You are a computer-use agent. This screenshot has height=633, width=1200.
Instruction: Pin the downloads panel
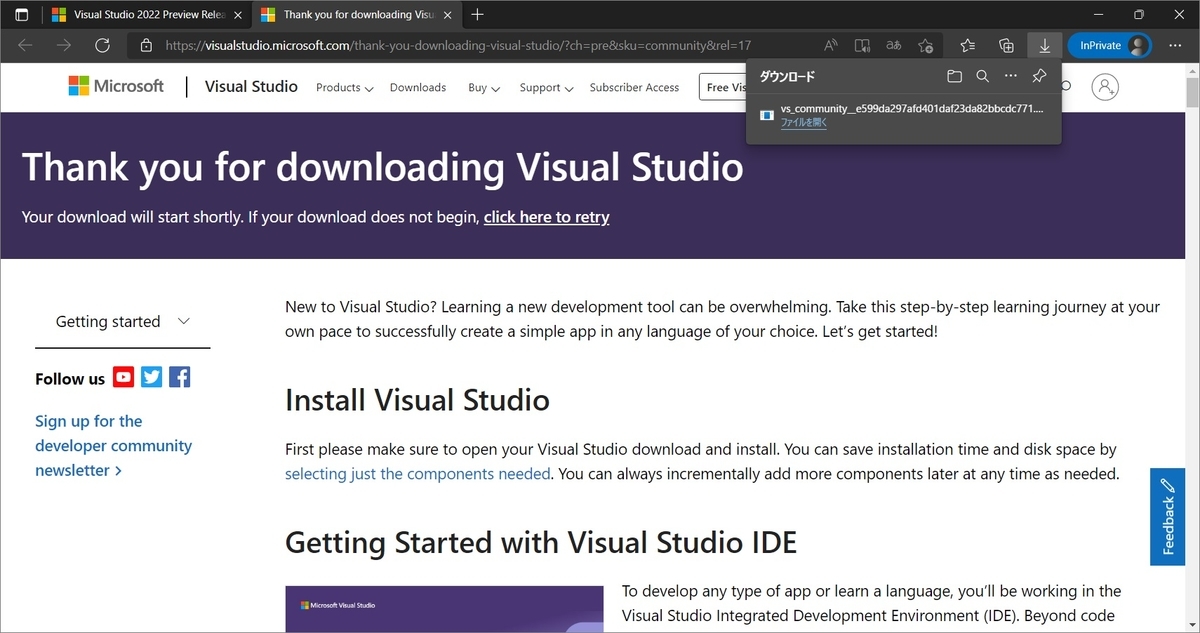tap(1039, 76)
